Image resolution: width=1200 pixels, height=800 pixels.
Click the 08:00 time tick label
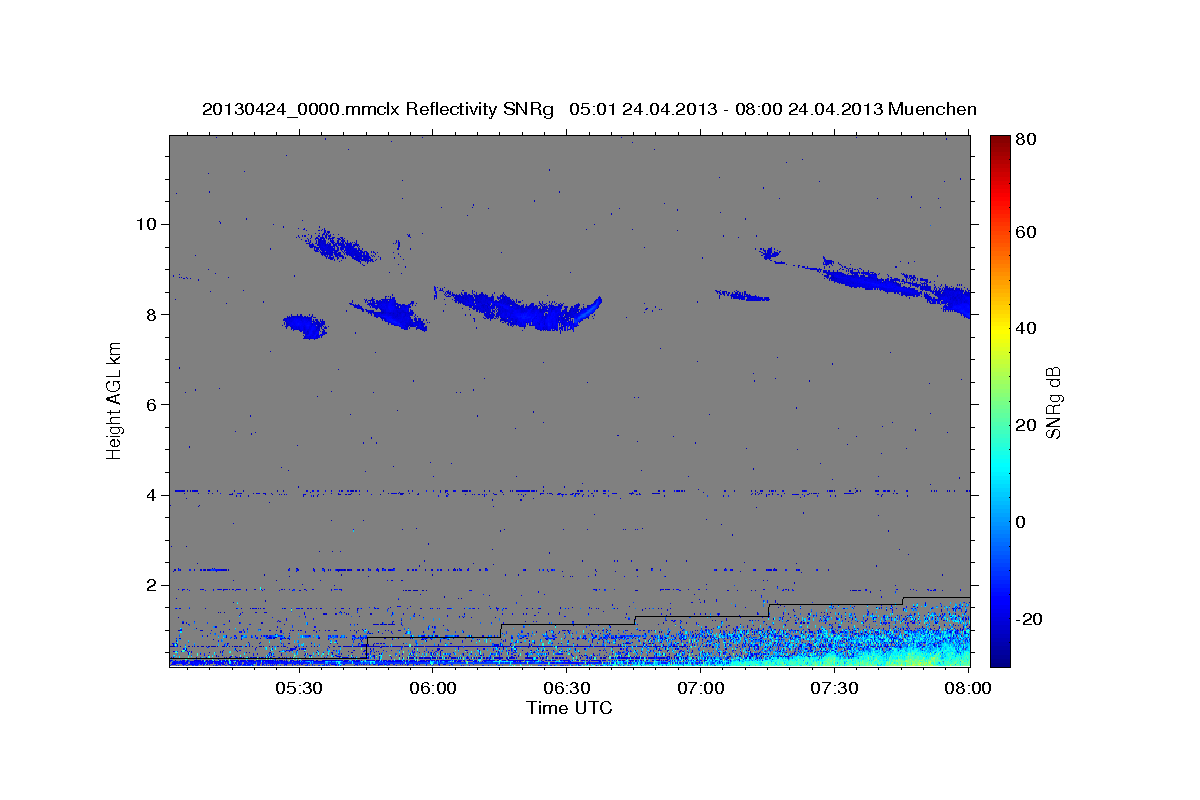coord(968,688)
